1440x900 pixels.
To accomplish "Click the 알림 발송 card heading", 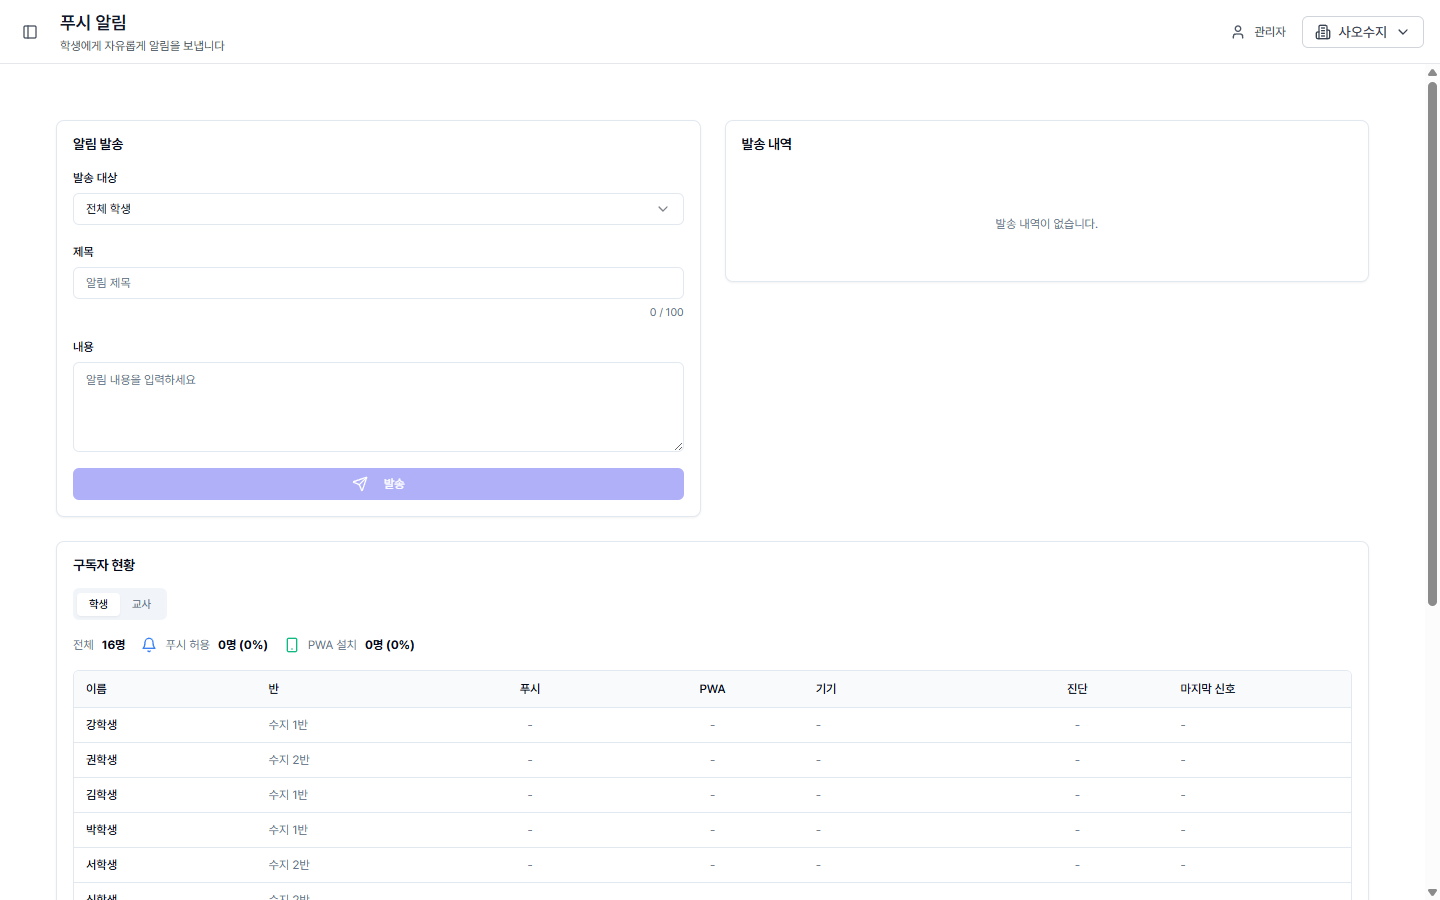I will click(98, 144).
